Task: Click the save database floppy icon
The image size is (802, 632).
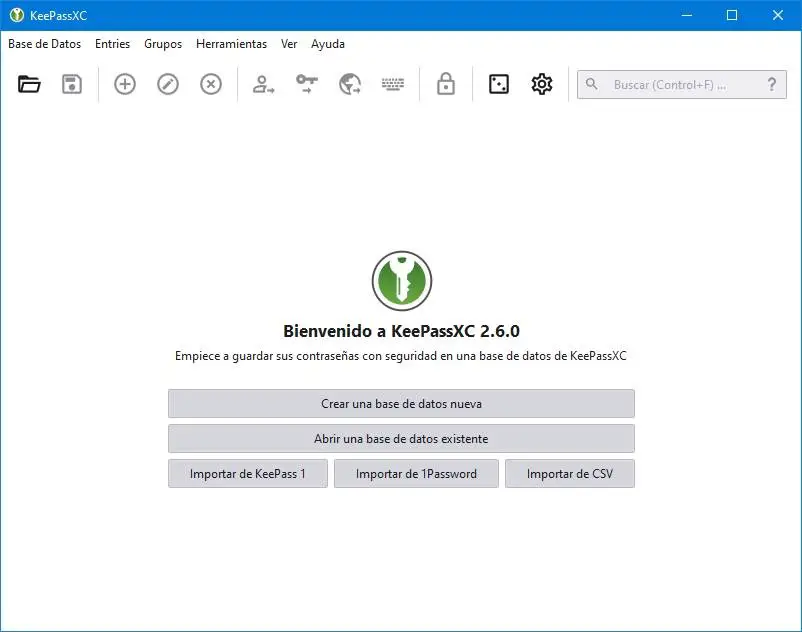Action: coord(72,84)
